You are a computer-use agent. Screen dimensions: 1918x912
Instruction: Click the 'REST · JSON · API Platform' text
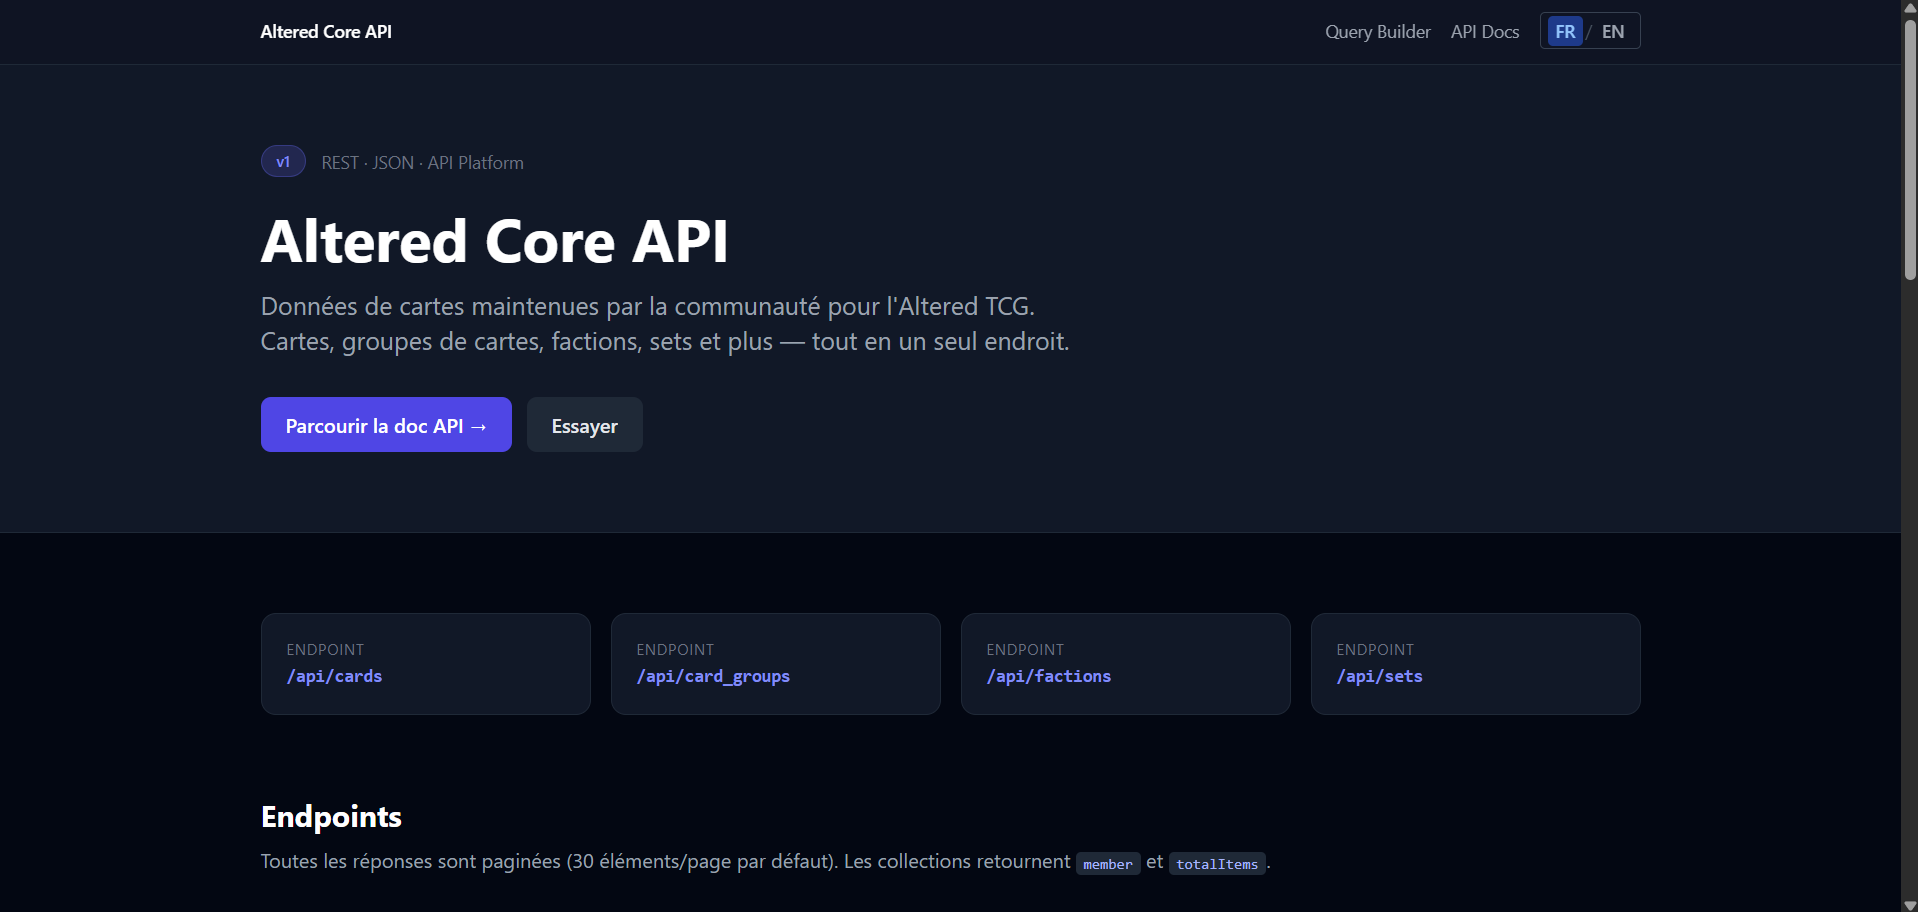(x=422, y=163)
